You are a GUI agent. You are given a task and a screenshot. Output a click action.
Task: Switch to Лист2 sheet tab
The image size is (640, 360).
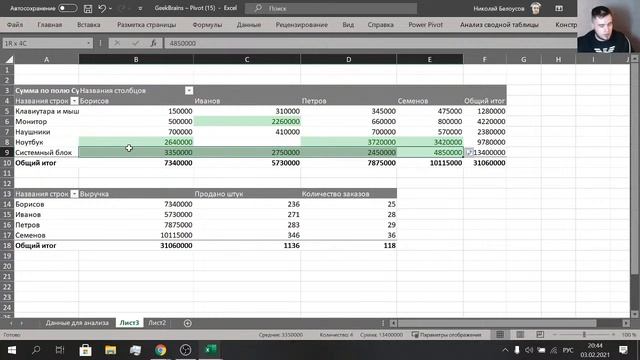coord(157,323)
